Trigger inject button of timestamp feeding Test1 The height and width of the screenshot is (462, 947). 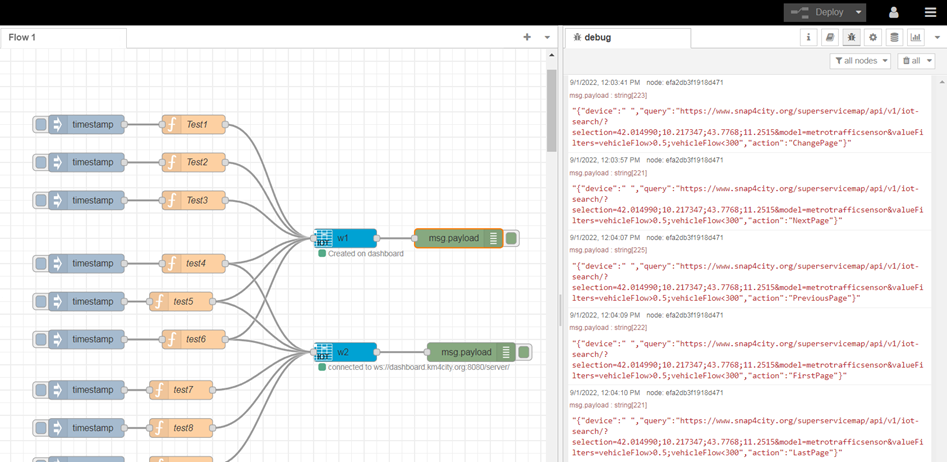click(x=41, y=125)
